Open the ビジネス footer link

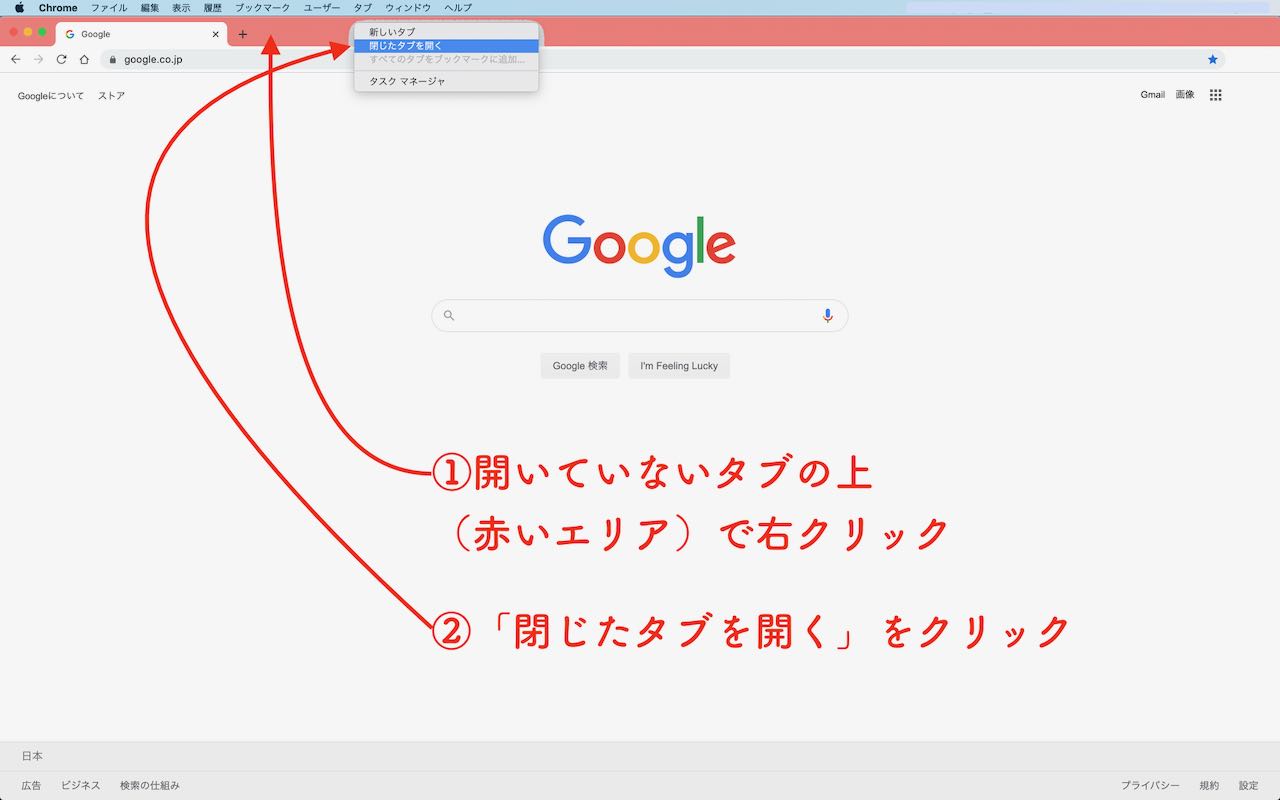(81, 786)
